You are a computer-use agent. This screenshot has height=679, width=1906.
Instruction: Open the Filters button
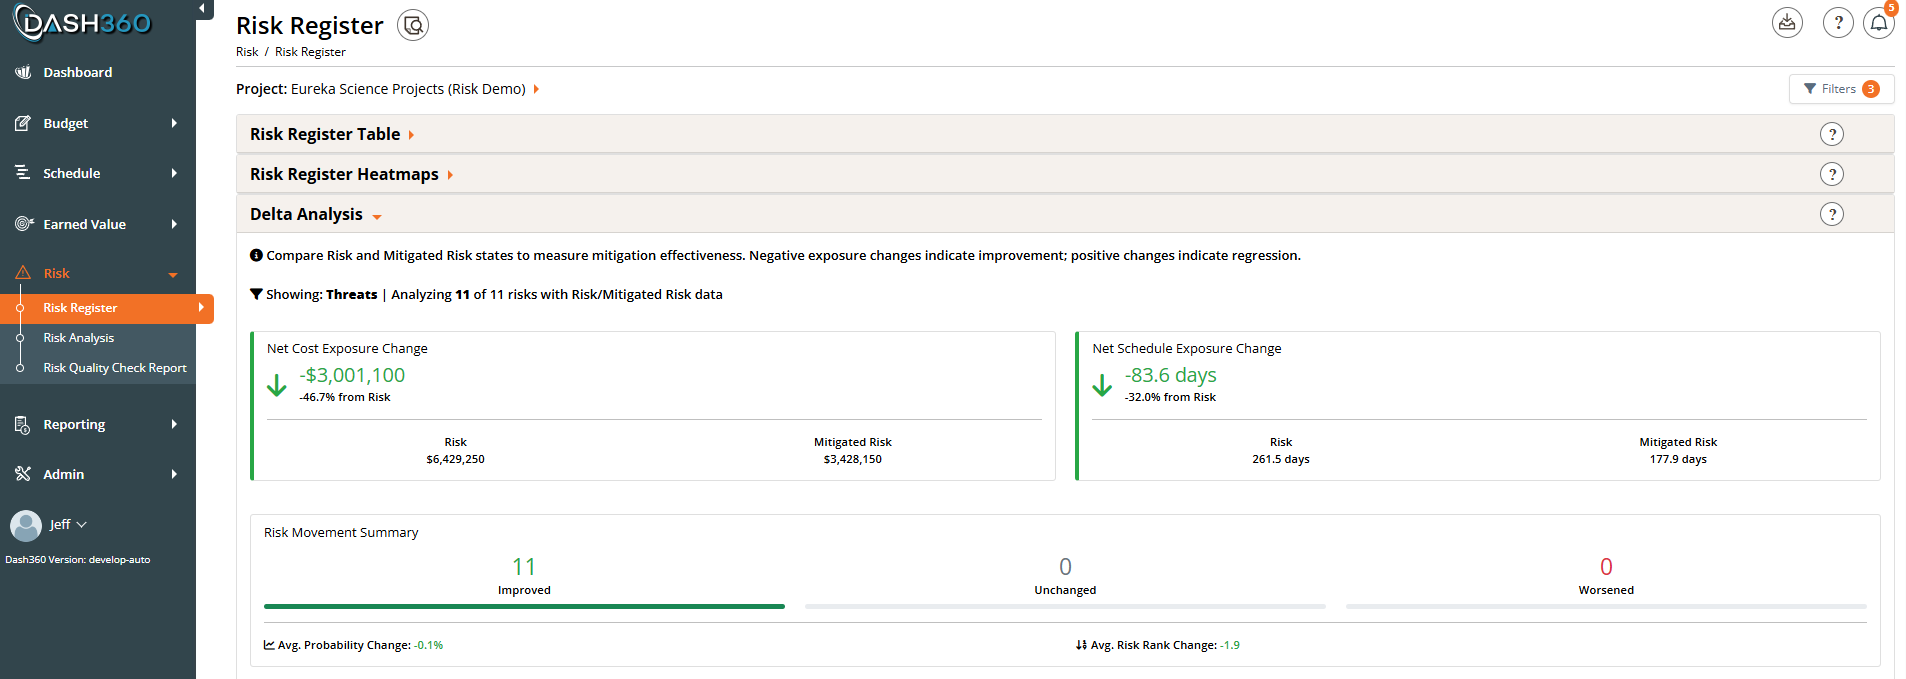coord(1841,89)
